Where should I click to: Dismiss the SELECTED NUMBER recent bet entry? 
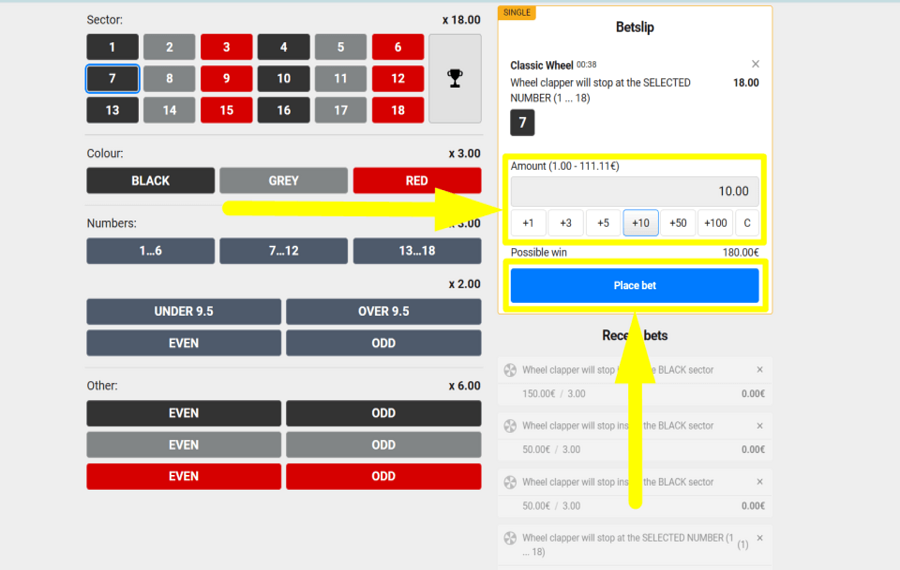coord(759,538)
